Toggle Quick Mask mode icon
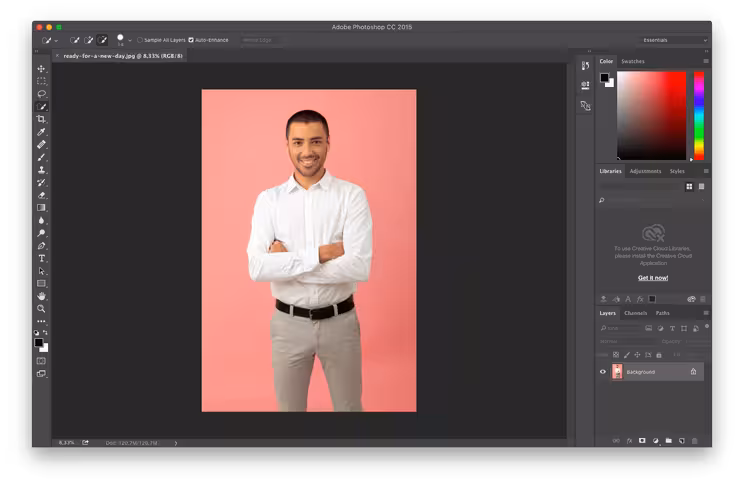The height and width of the screenshot is (488, 744). 41,361
